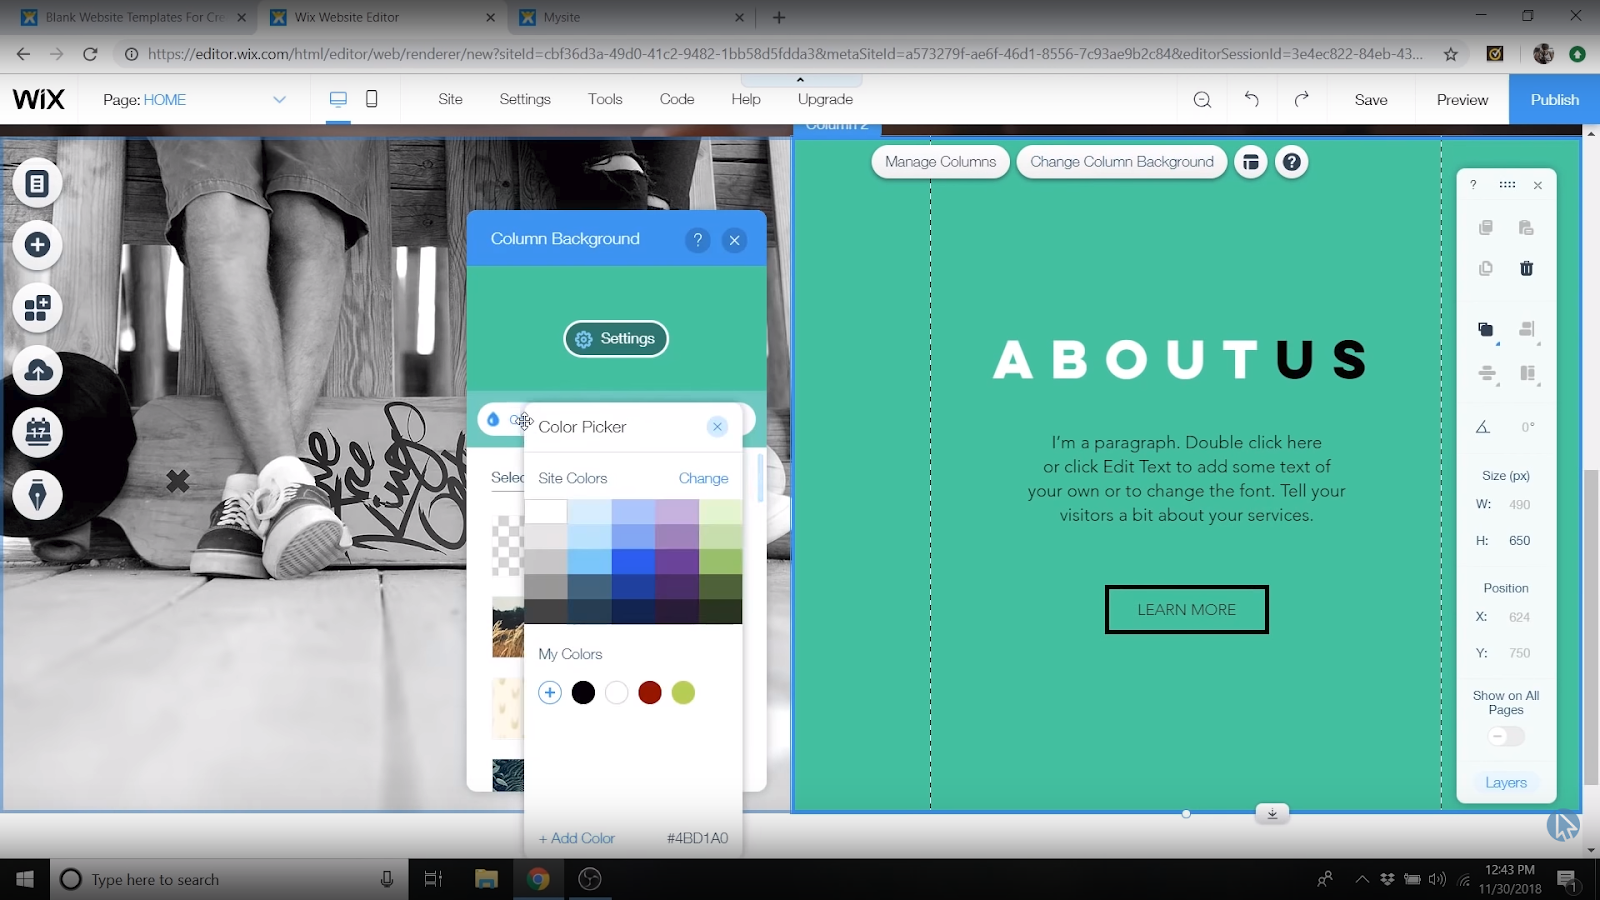The width and height of the screenshot is (1600, 900).
Task: Open Settings in the Column Background panel
Action: [616, 339]
